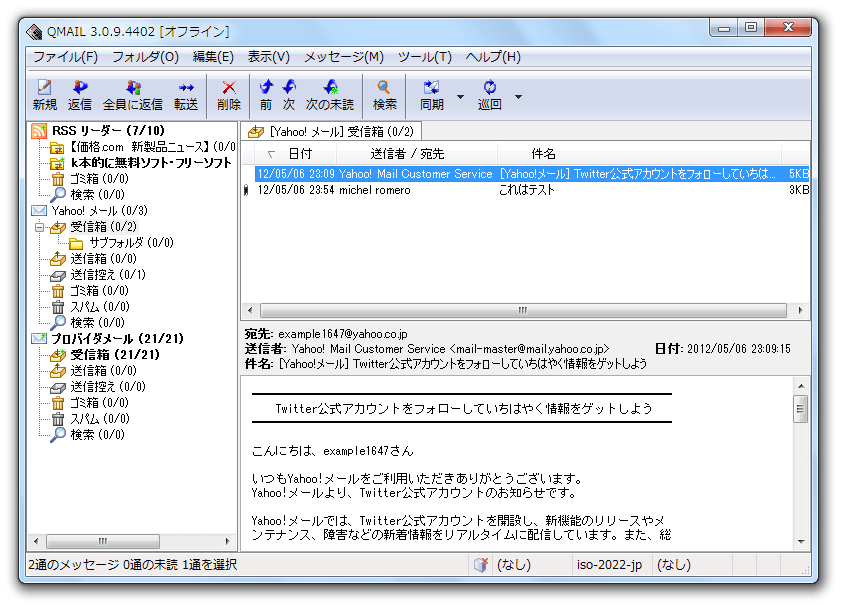
Task: Click the 巡回 (patrol) toolbar icon
Action: coord(489,87)
